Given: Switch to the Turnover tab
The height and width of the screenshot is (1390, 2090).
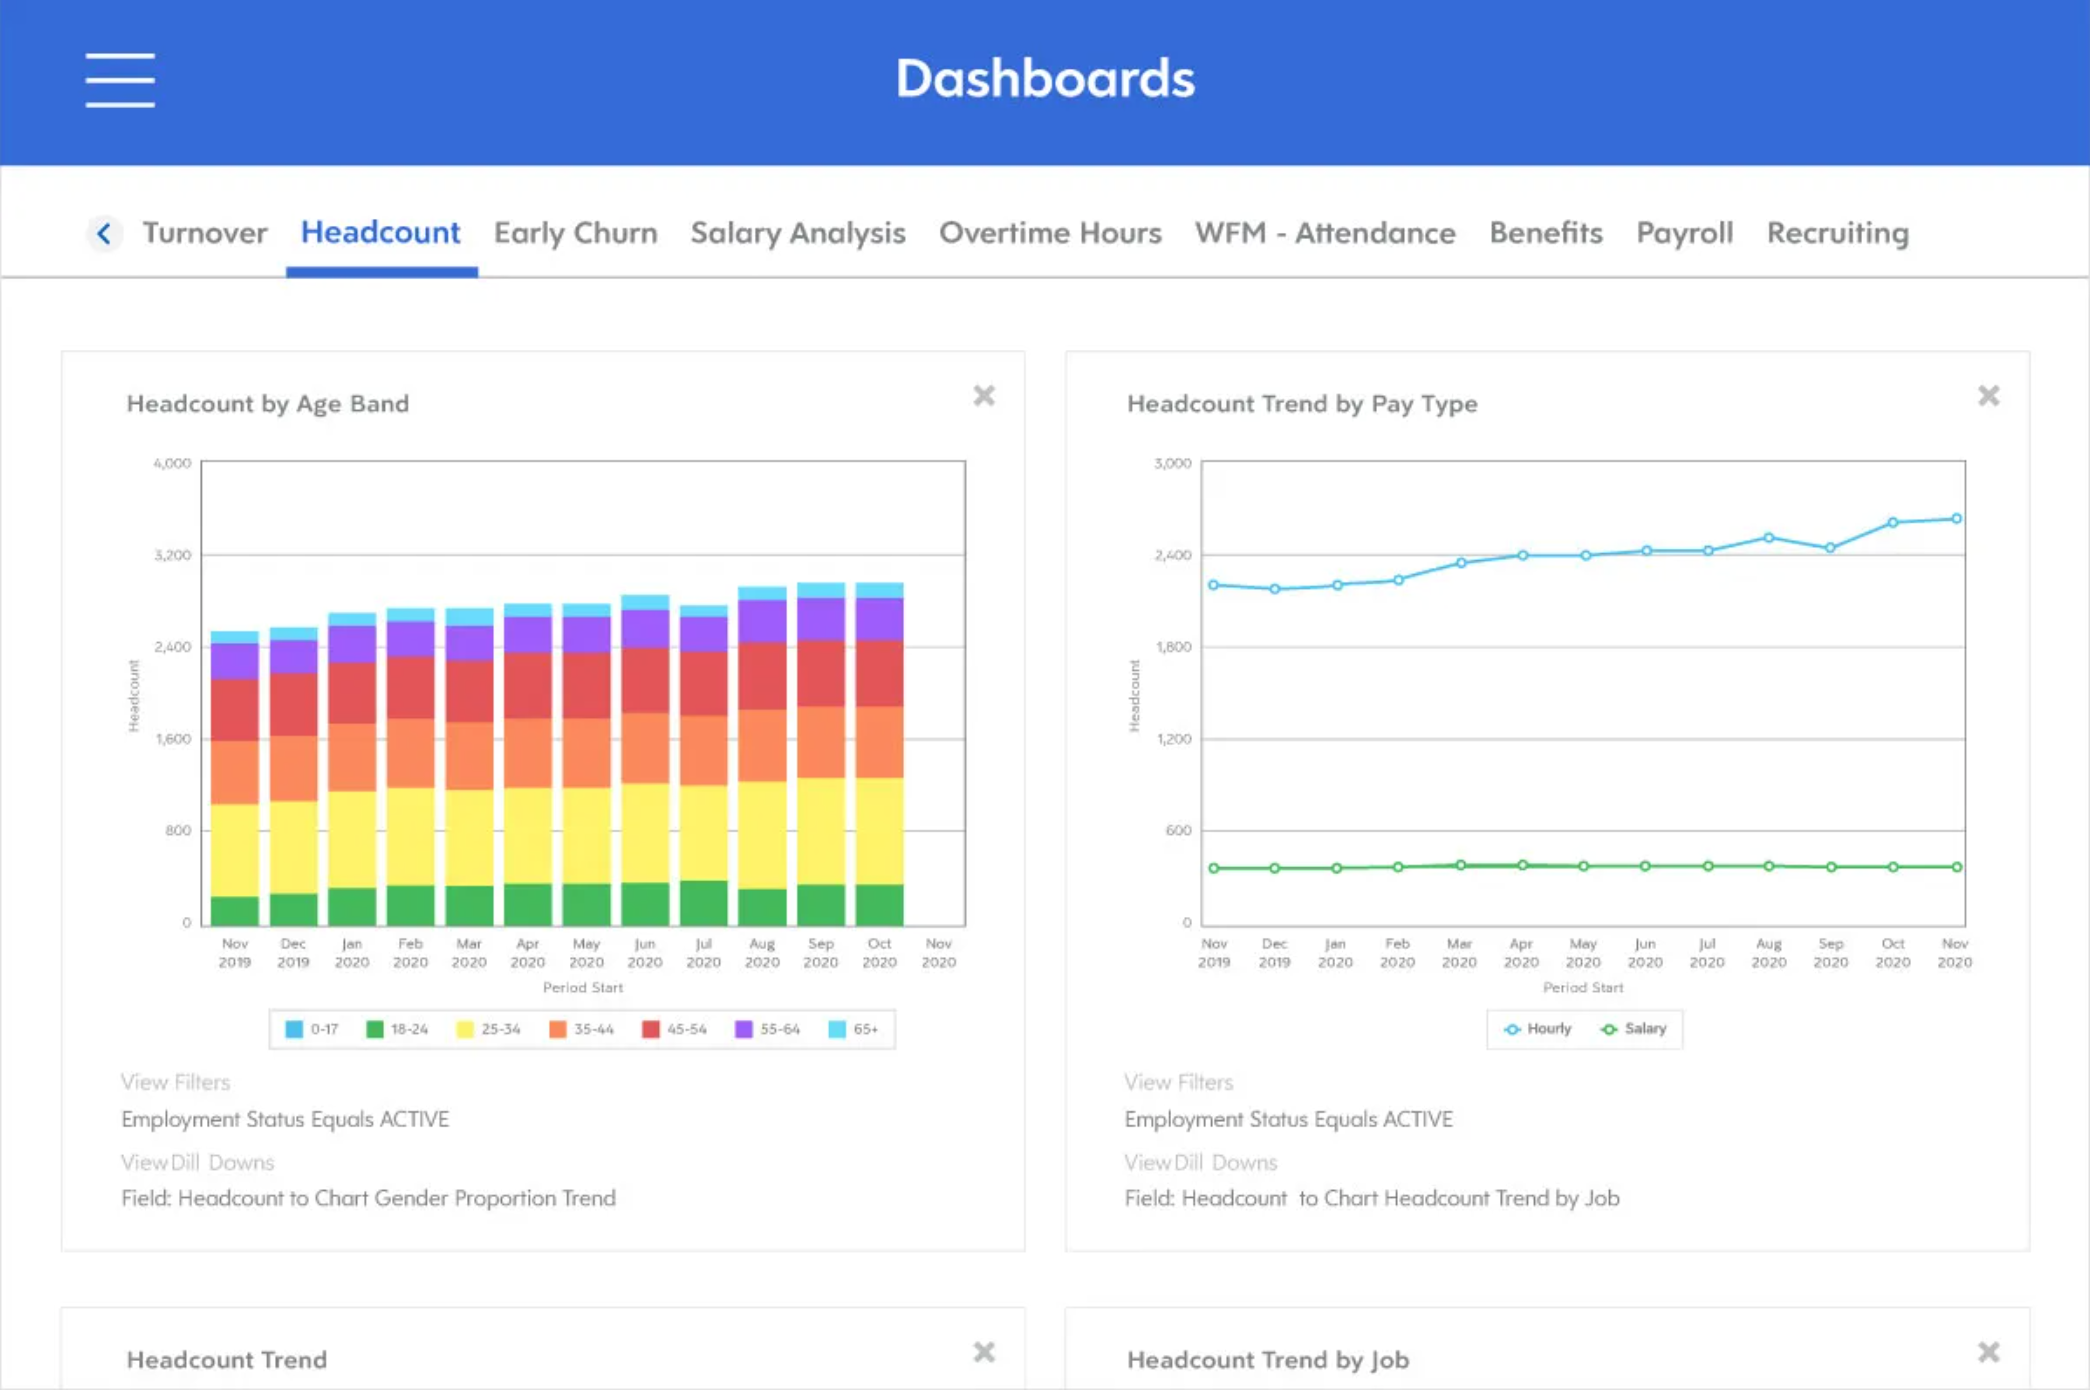Looking at the screenshot, I should pyautogui.click(x=205, y=233).
